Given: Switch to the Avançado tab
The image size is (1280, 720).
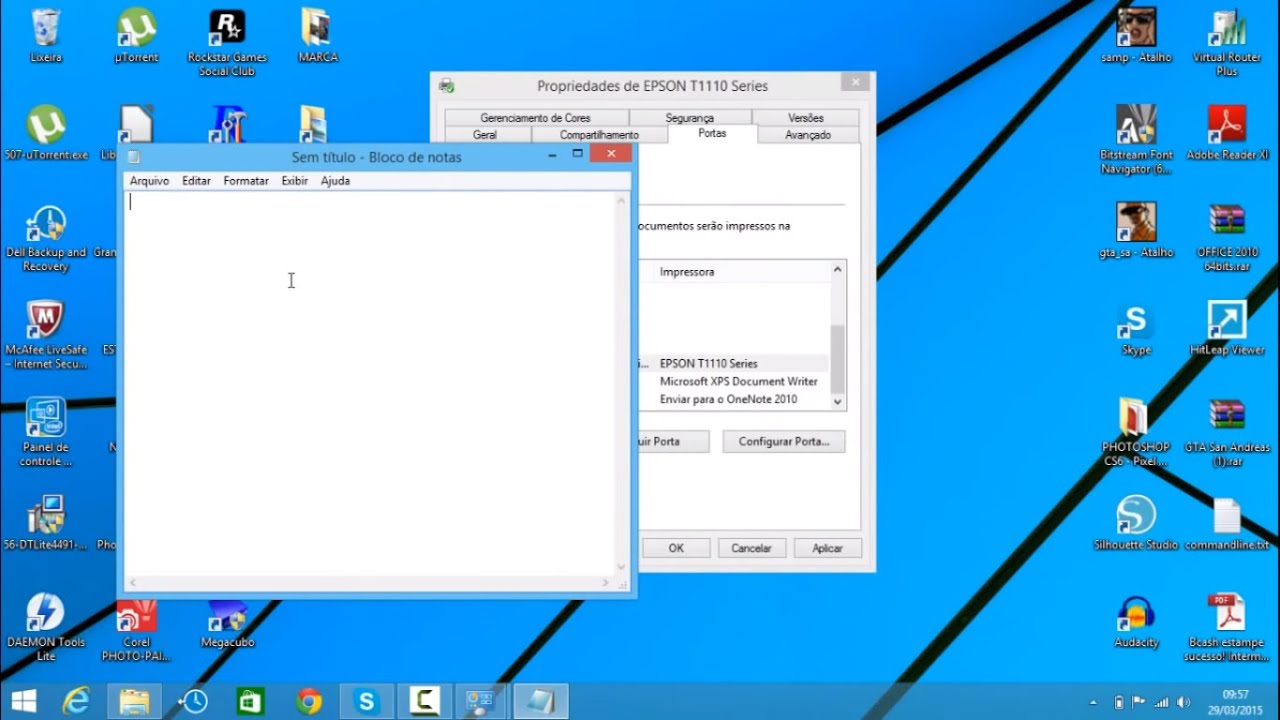Looking at the screenshot, I should click(x=808, y=135).
